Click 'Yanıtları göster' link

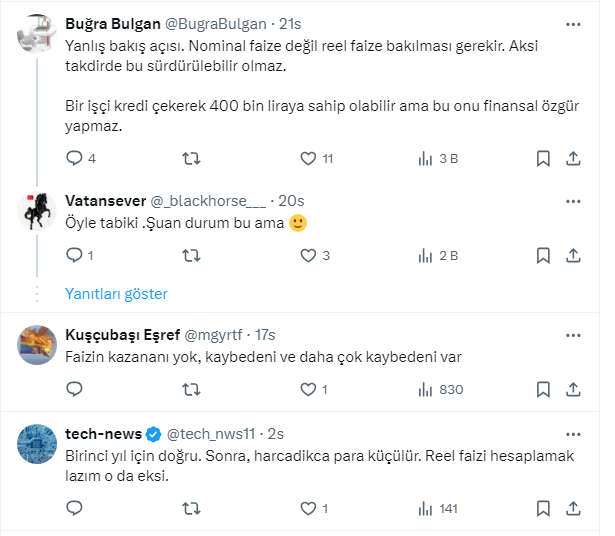tap(116, 294)
